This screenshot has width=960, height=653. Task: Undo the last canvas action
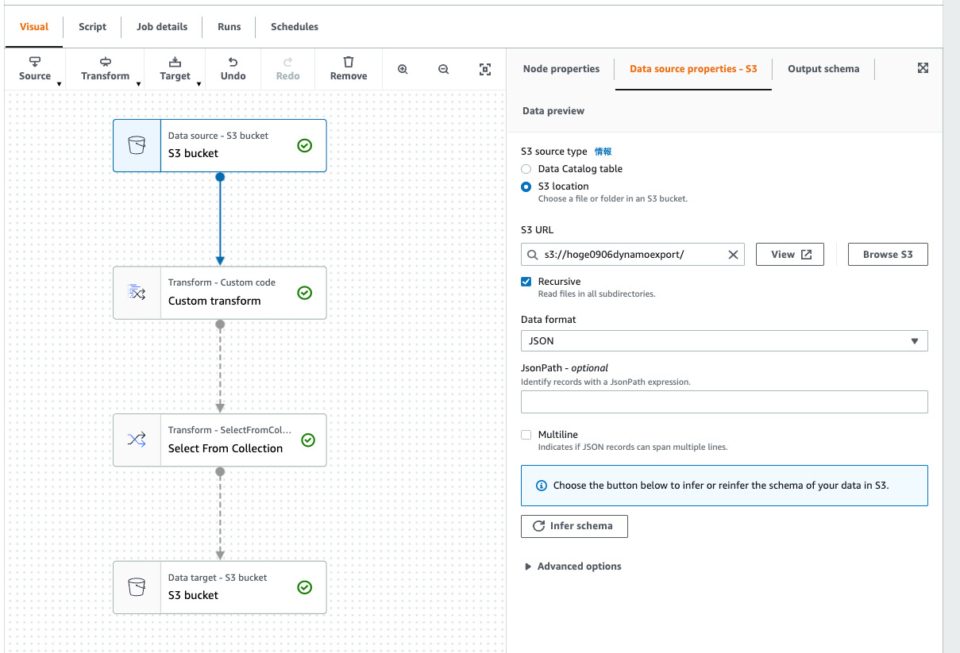pos(233,69)
